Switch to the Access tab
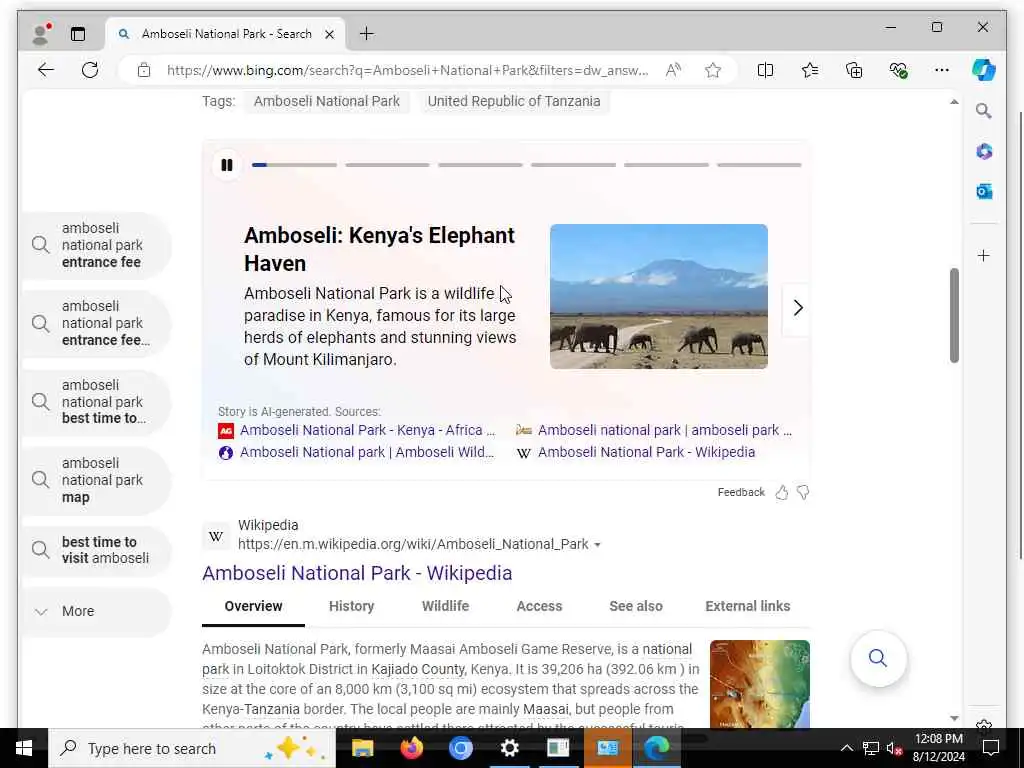Viewport: 1024px width, 768px height. 539,606
